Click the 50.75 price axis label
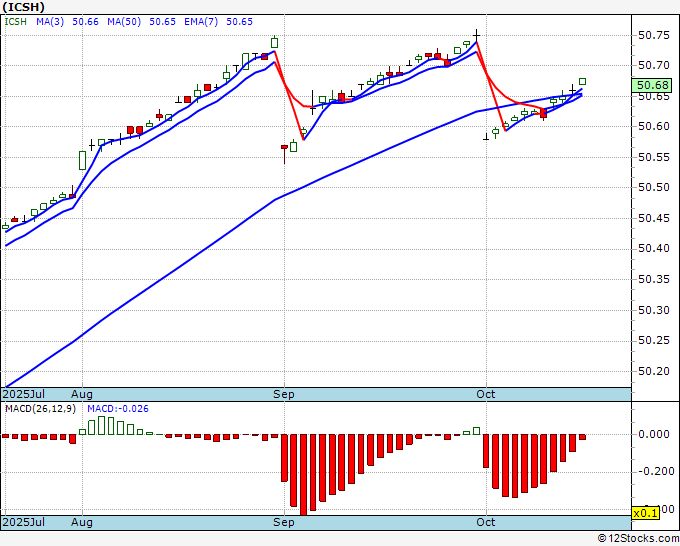Screen dimensions: 680x546 654,35
